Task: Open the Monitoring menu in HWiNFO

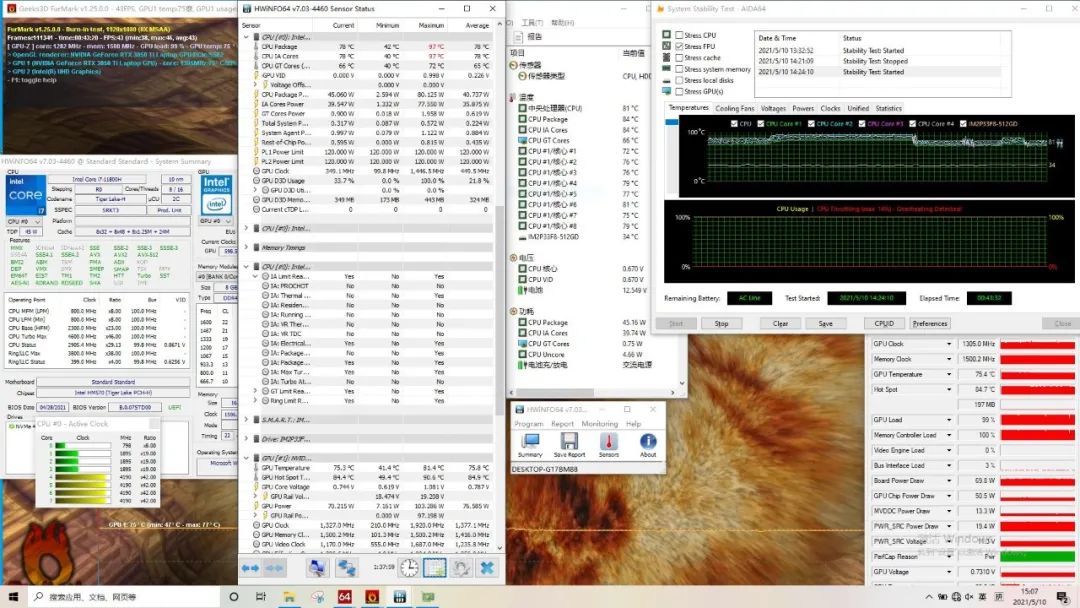Action: [x=599, y=424]
